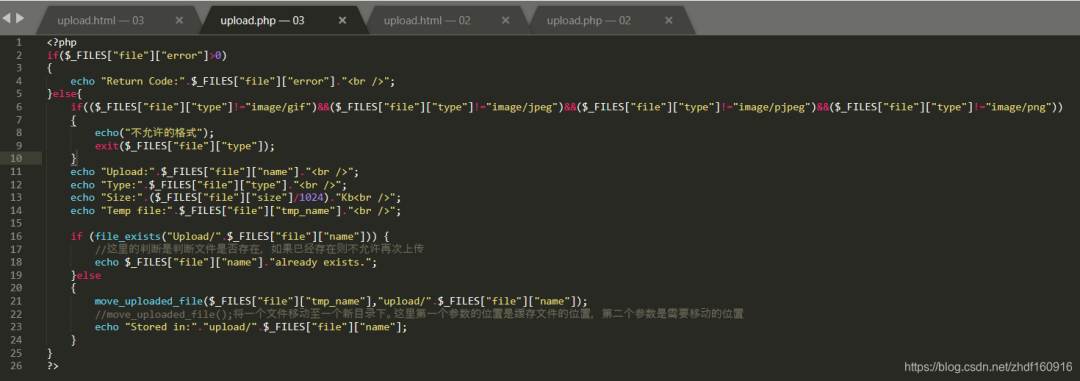Click the closing ?> tag

tap(53, 366)
